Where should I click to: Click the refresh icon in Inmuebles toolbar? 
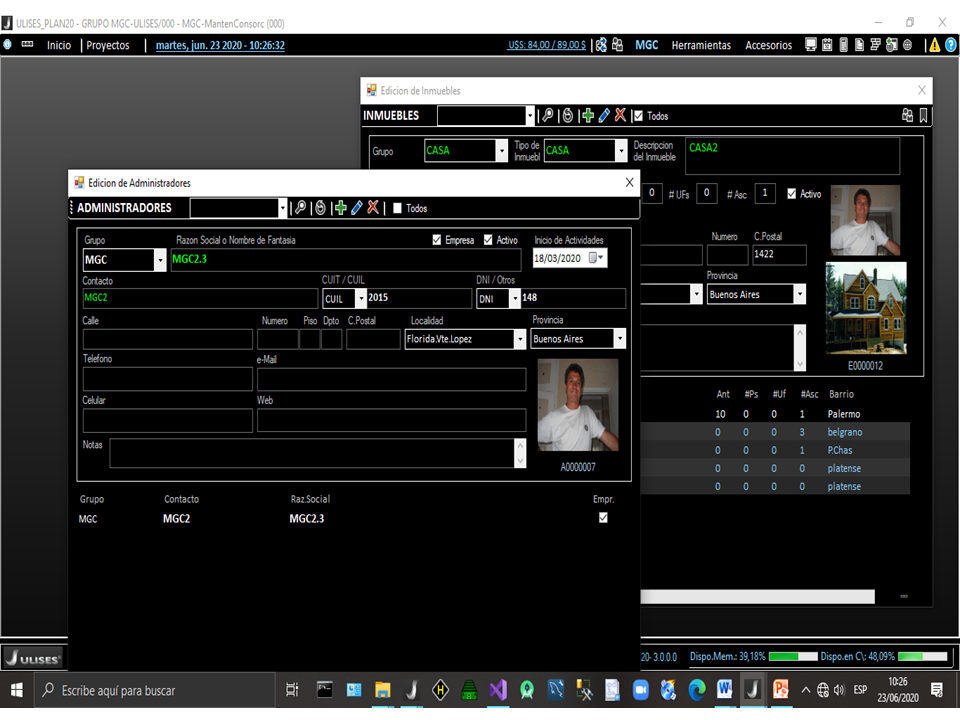click(567, 116)
